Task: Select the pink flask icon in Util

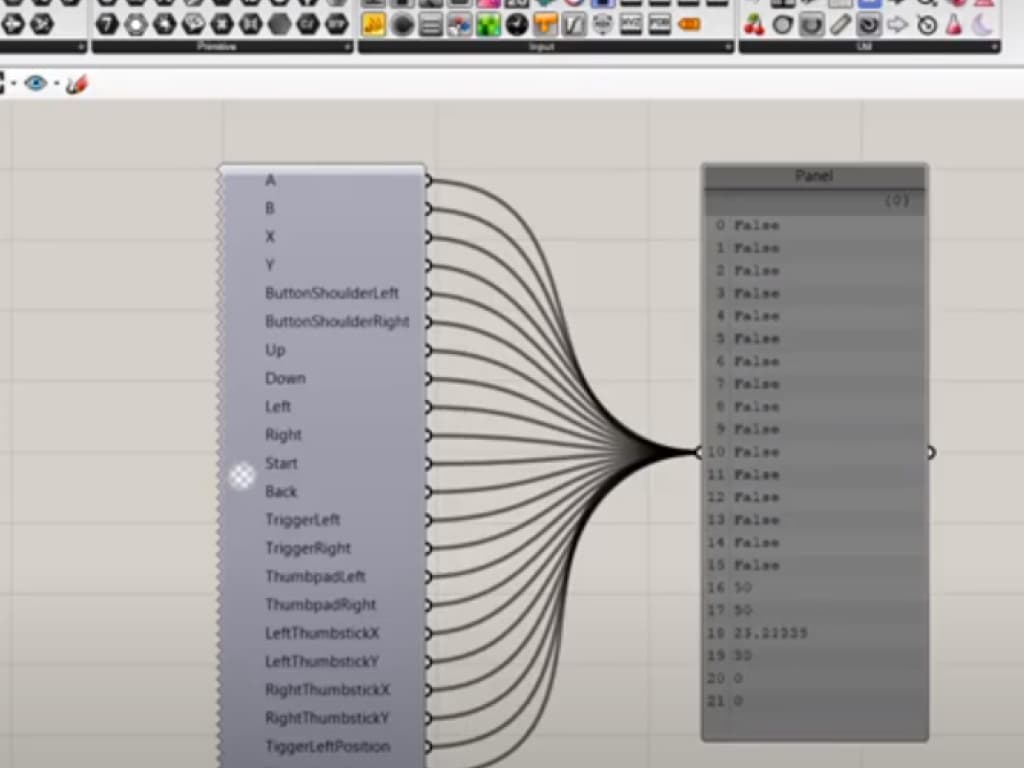Action: coord(955,25)
